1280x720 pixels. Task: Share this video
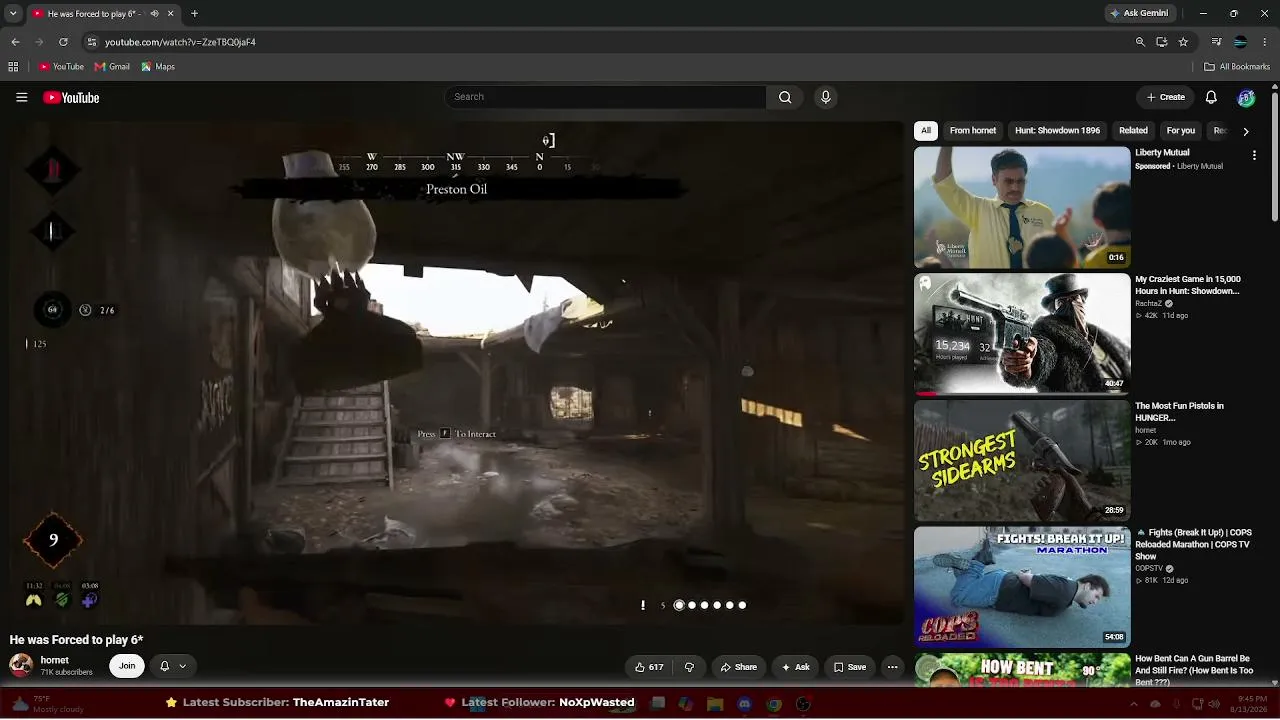point(739,667)
